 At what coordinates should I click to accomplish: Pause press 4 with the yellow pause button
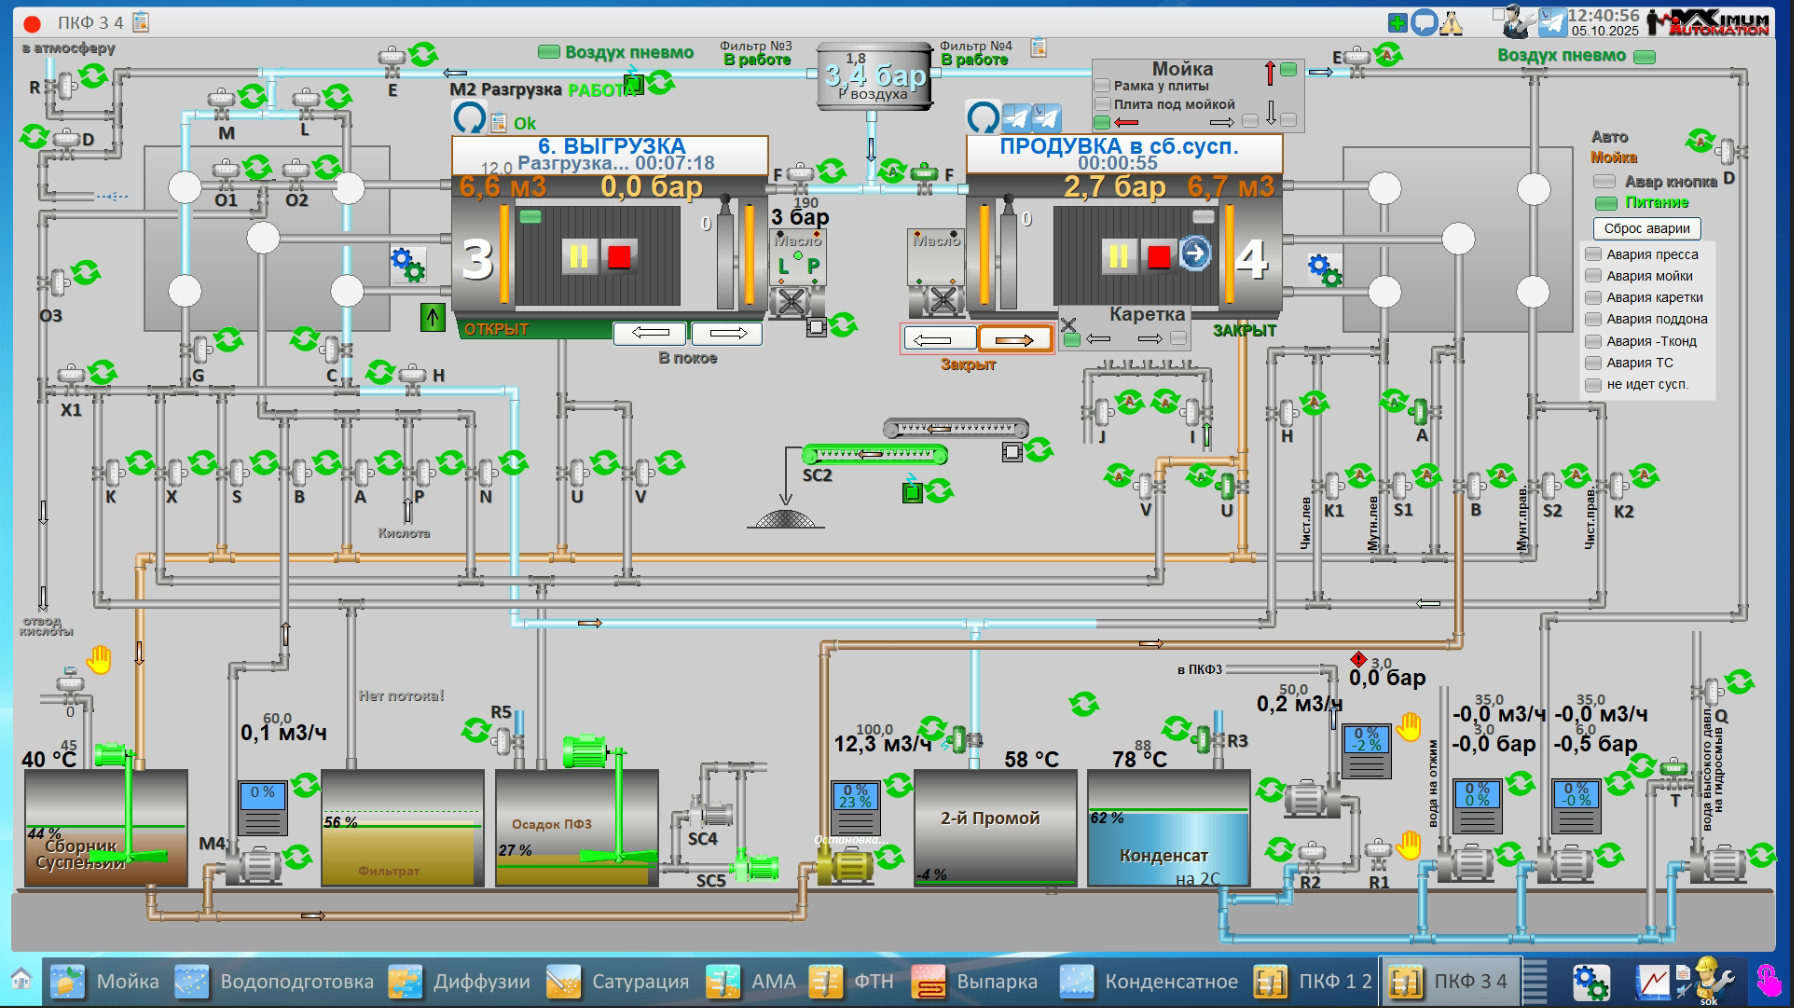(1118, 257)
